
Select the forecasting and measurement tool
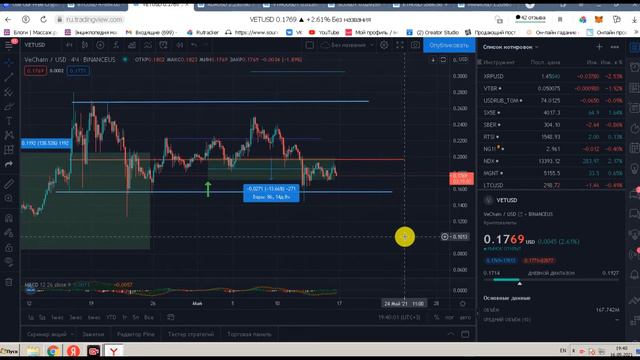9,150
